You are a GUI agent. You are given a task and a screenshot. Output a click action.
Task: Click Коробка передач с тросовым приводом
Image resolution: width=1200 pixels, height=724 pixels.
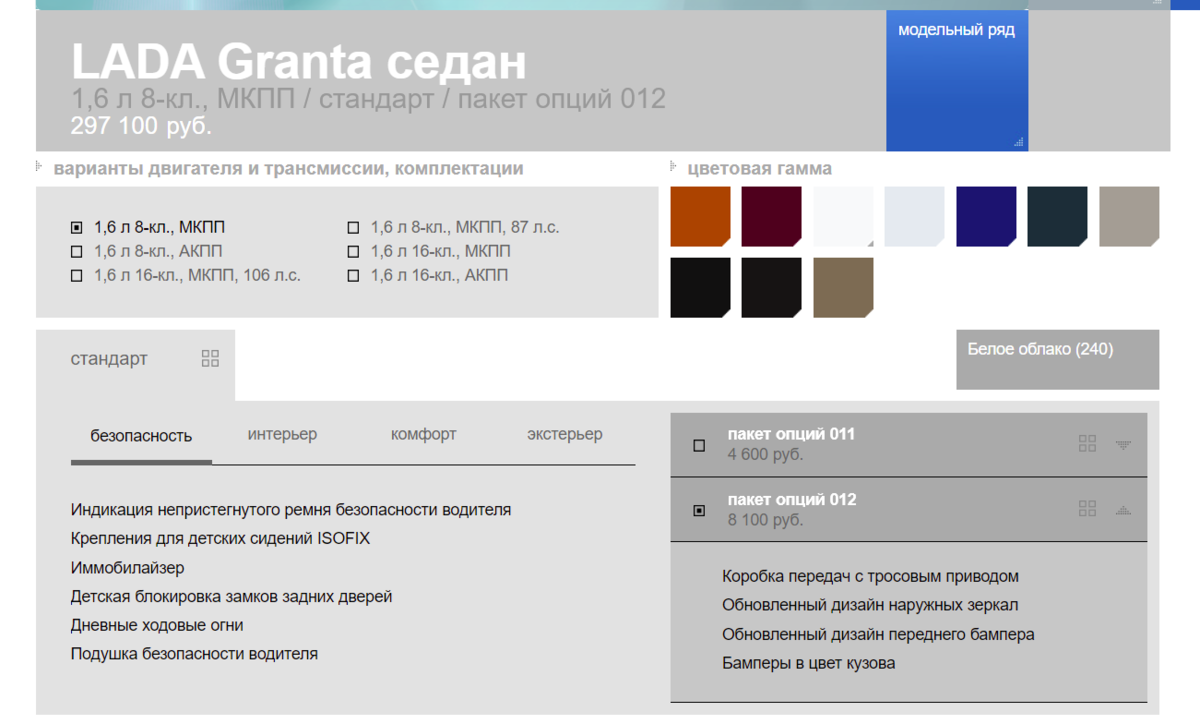tap(870, 576)
